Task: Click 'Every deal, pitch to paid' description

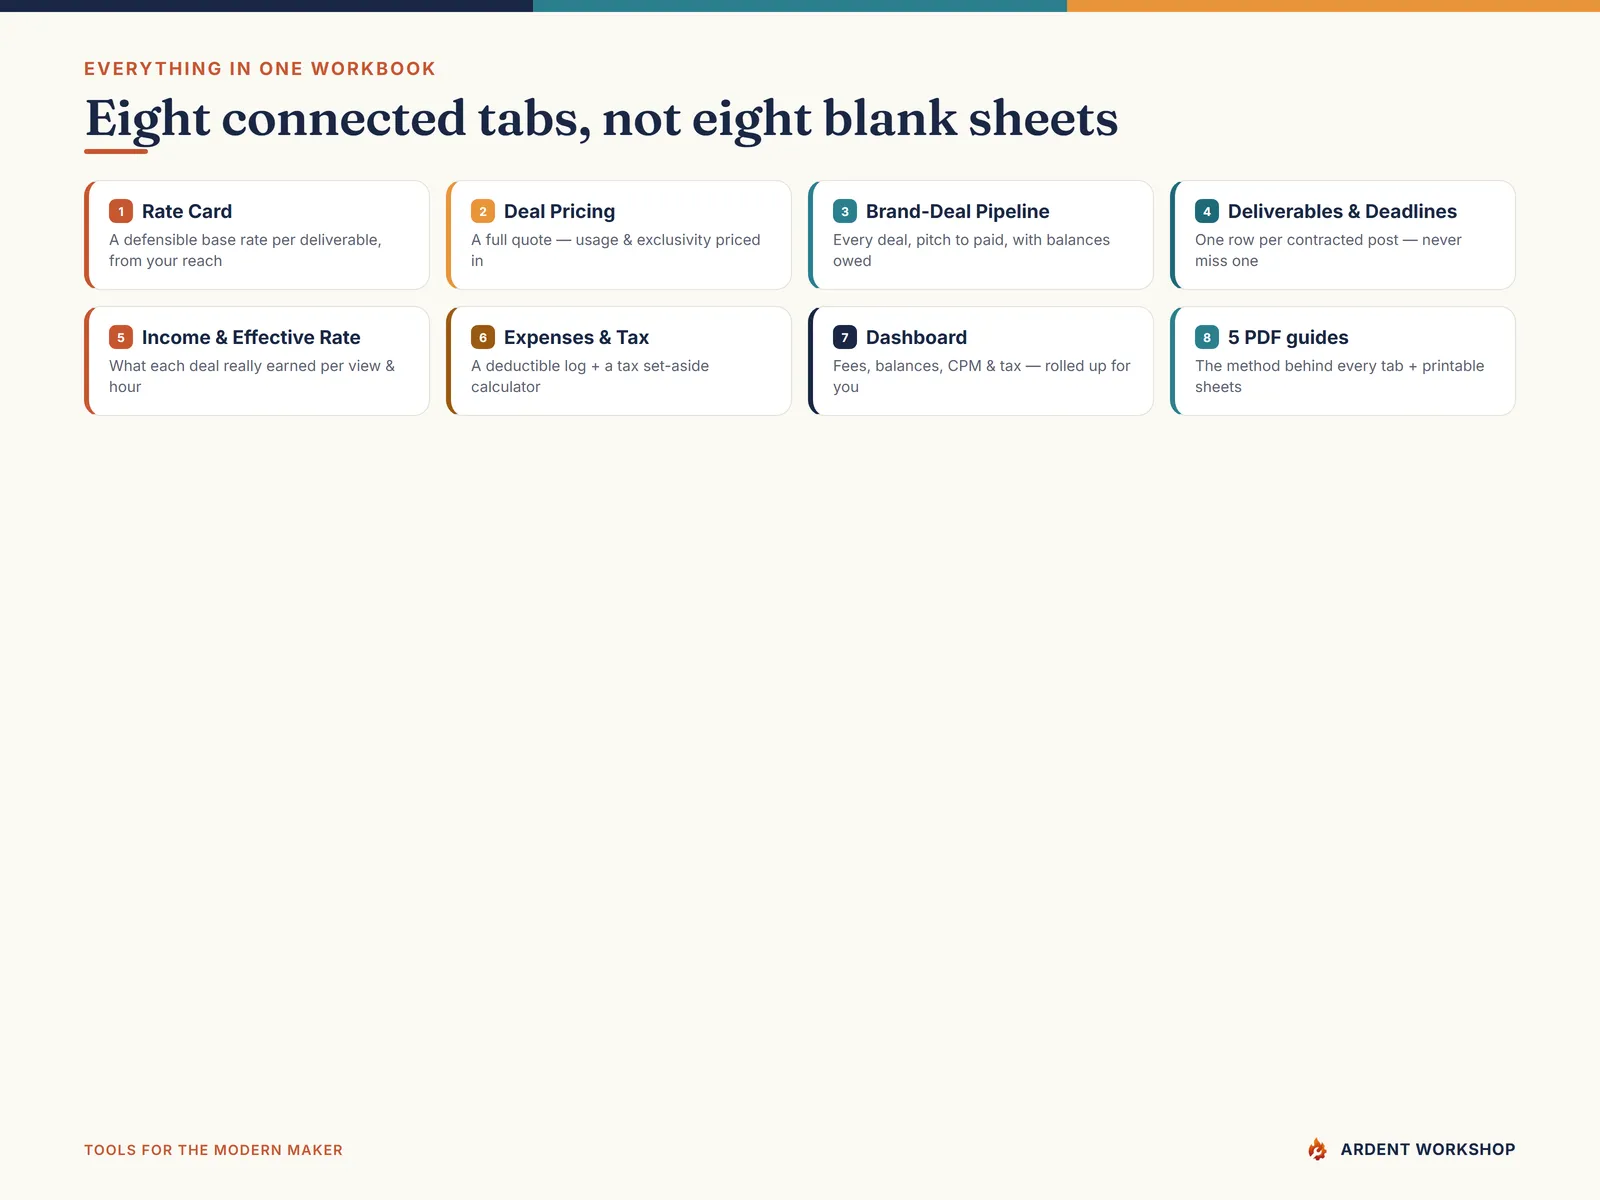Action: pos(971,250)
